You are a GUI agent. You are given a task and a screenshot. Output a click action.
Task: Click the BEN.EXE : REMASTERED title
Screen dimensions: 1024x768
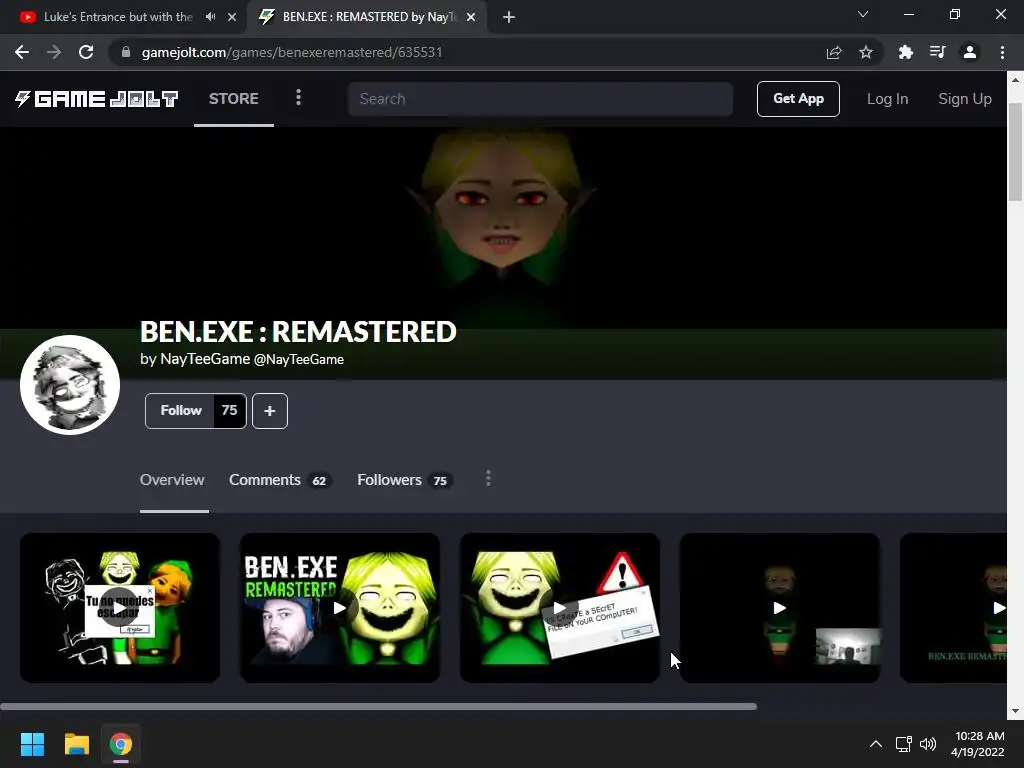click(298, 332)
